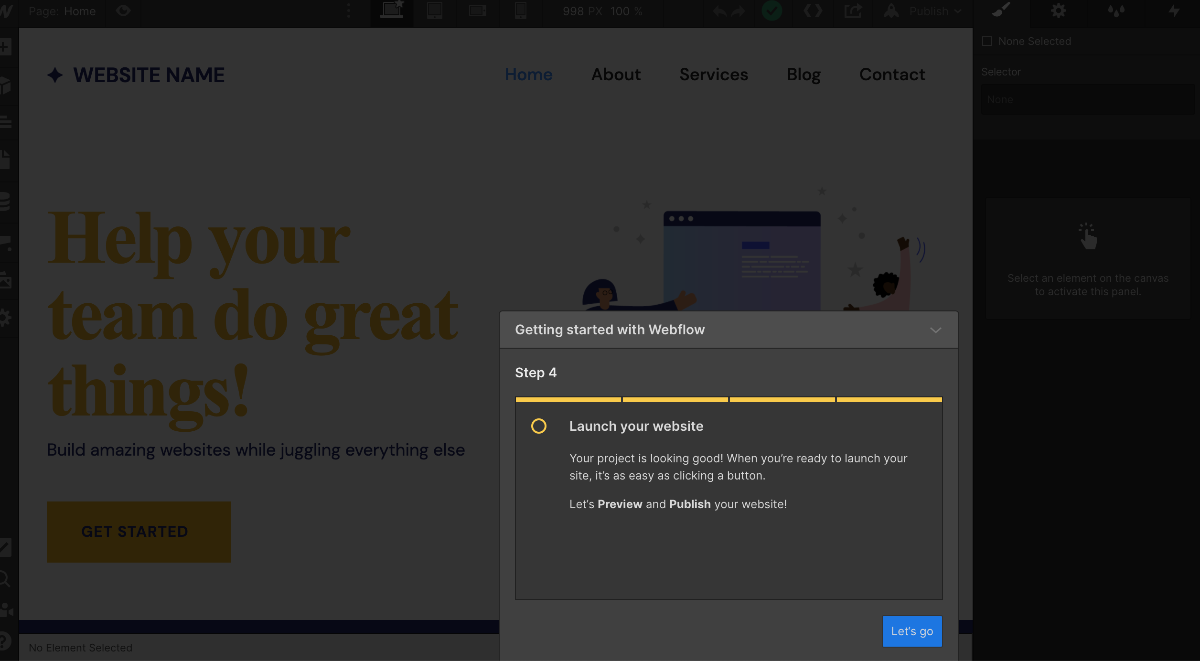Open the Add Elements panel
Image resolution: width=1200 pixels, height=661 pixels.
point(5,47)
